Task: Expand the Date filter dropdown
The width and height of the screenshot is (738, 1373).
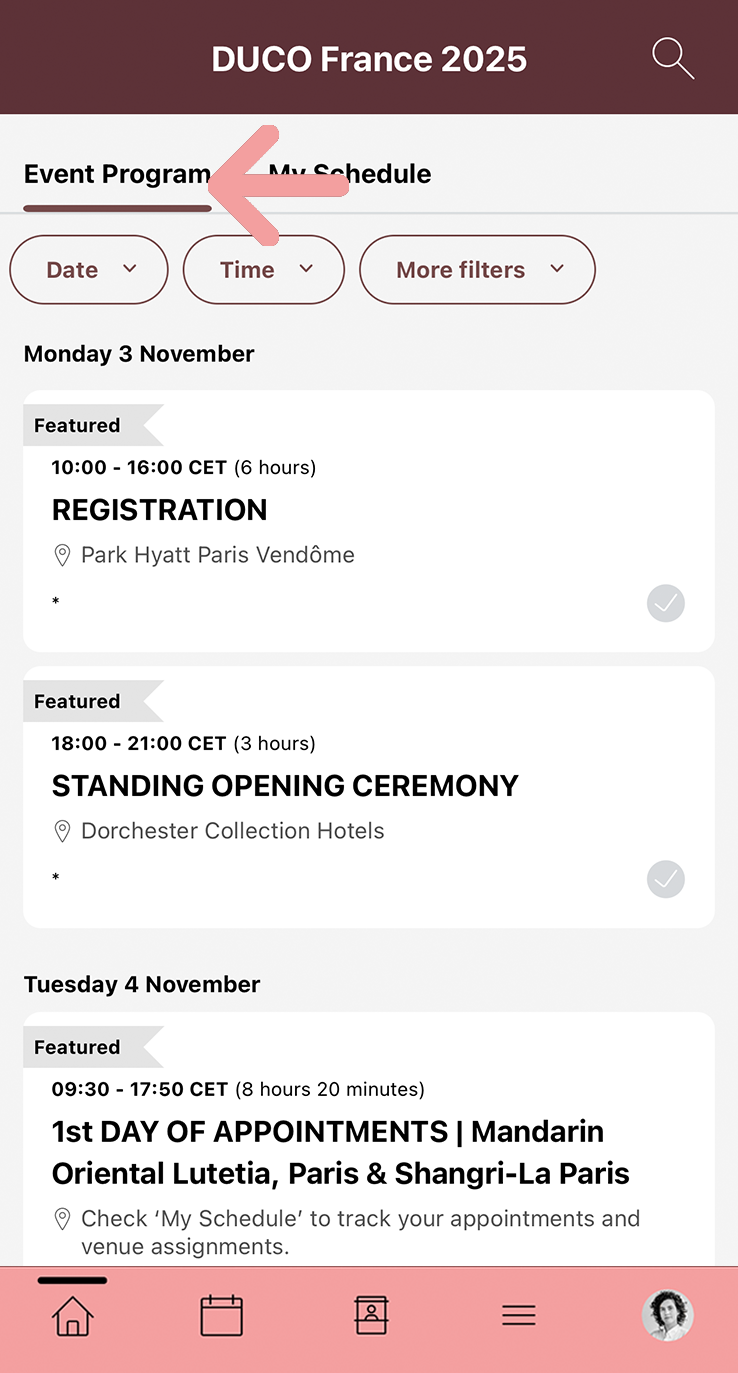Action: (x=89, y=269)
